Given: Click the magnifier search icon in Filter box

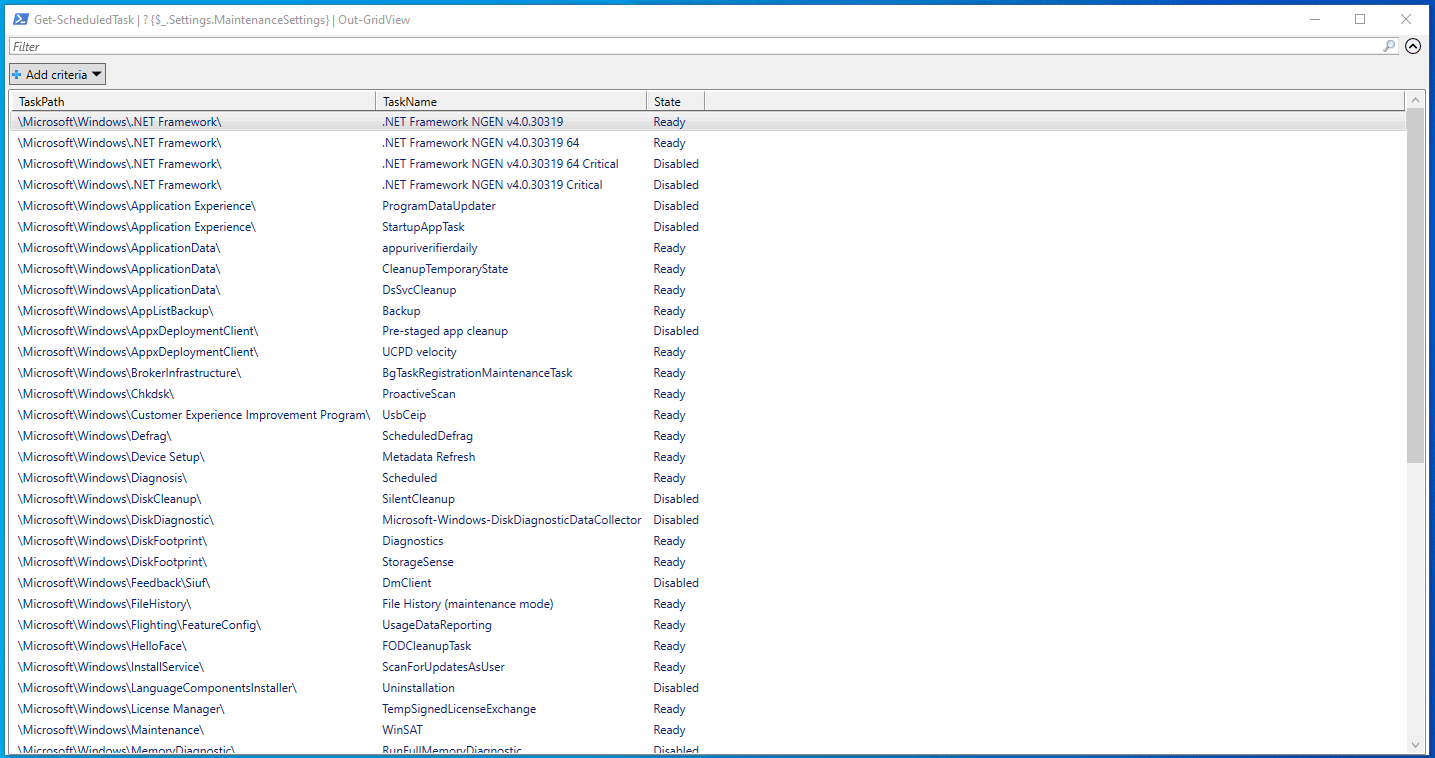Looking at the screenshot, I should coord(1389,46).
